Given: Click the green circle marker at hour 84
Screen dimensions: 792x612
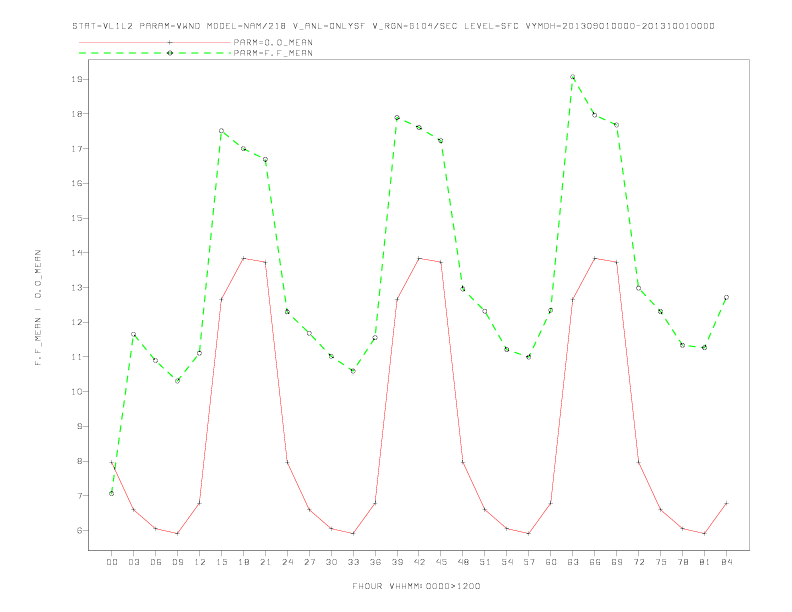Looking at the screenshot, I should pyautogui.click(x=726, y=297).
